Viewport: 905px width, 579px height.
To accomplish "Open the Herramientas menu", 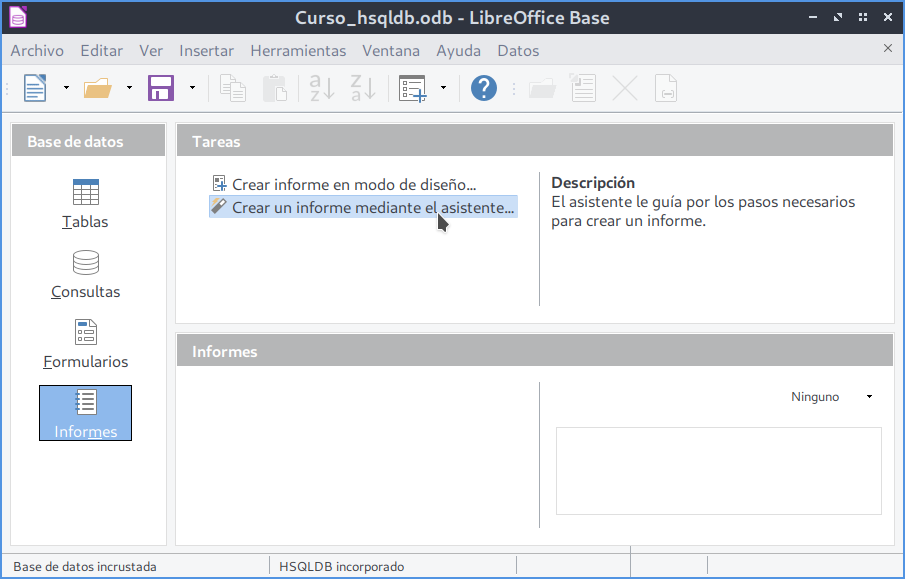I will tap(298, 50).
